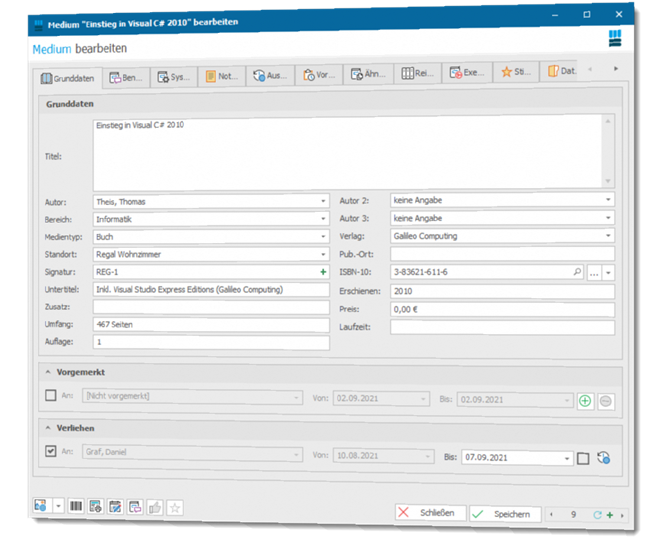Click the empty Pub.-Ort input field

(x=502, y=254)
